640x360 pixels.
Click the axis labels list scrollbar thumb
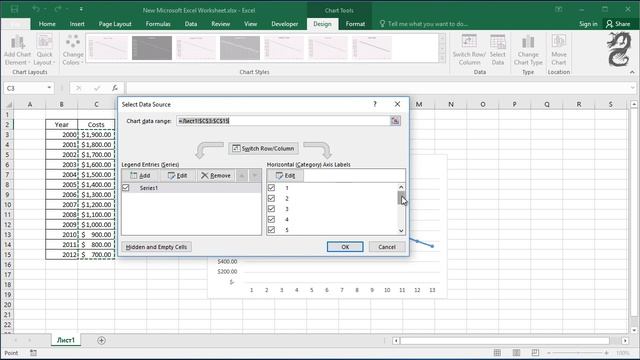pyautogui.click(x=401, y=198)
